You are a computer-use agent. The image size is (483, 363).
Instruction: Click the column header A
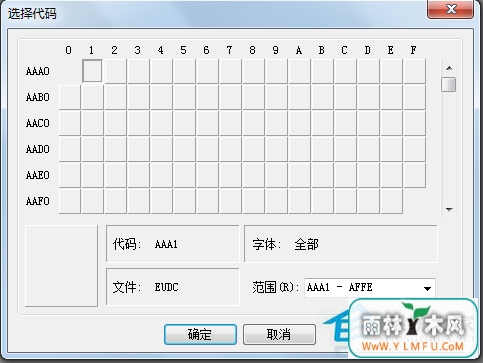[x=299, y=50]
